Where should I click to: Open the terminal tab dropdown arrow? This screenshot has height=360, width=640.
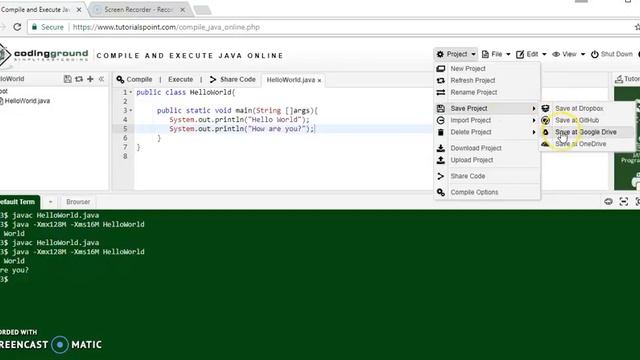click(x=50, y=202)
